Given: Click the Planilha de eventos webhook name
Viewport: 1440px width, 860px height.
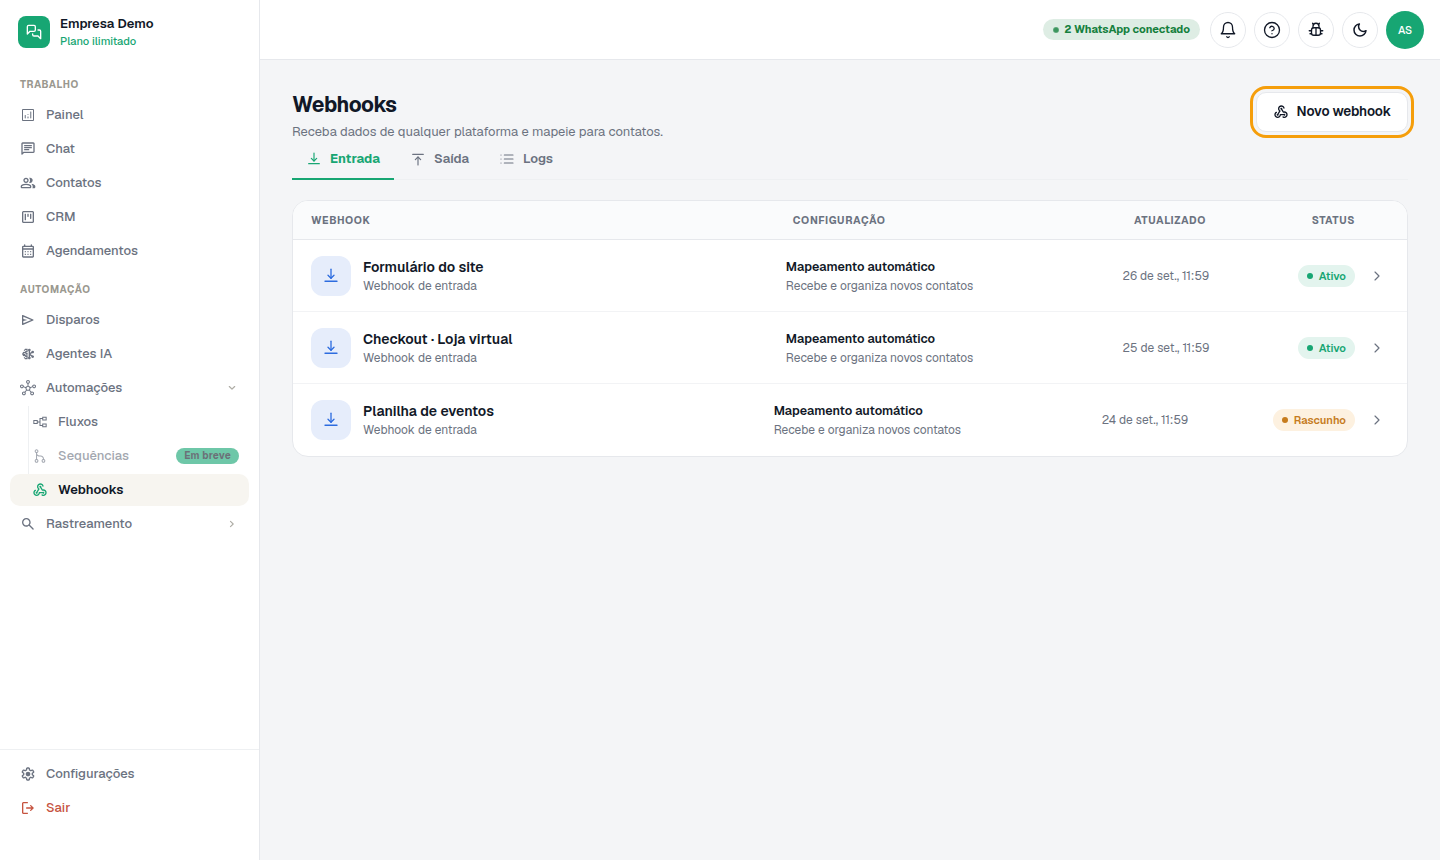Looking at the screenshot, I should click(x=428, y=411).
